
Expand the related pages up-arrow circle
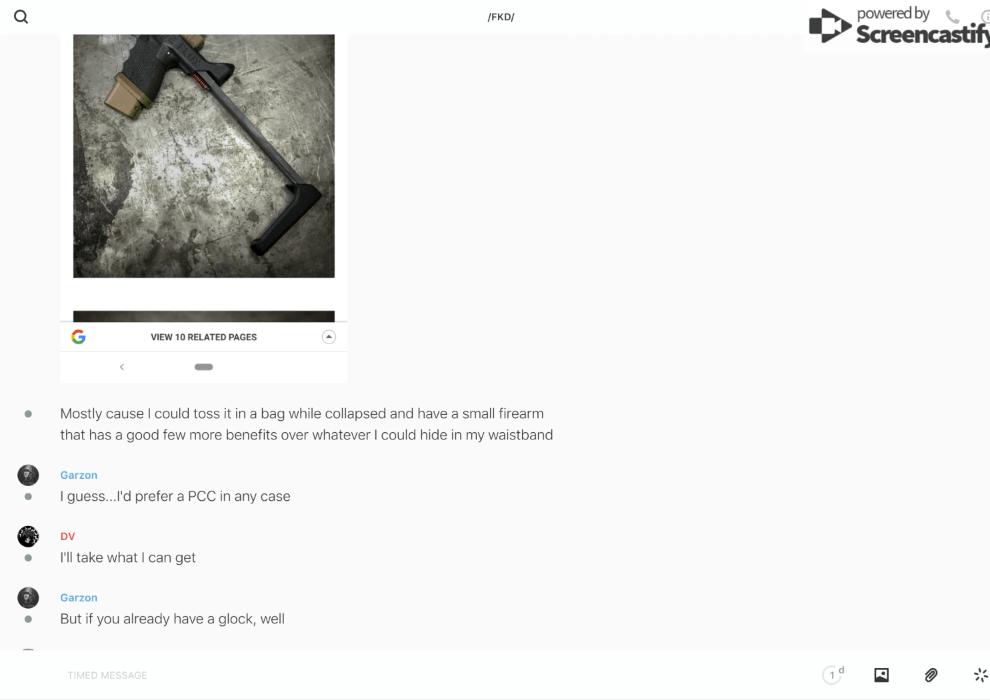pyautogui.click(x=328, y=336)
